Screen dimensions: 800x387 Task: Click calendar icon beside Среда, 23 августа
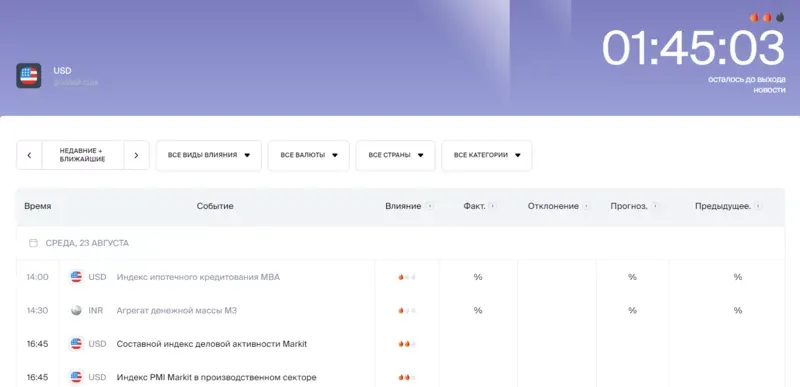[33, 243]
